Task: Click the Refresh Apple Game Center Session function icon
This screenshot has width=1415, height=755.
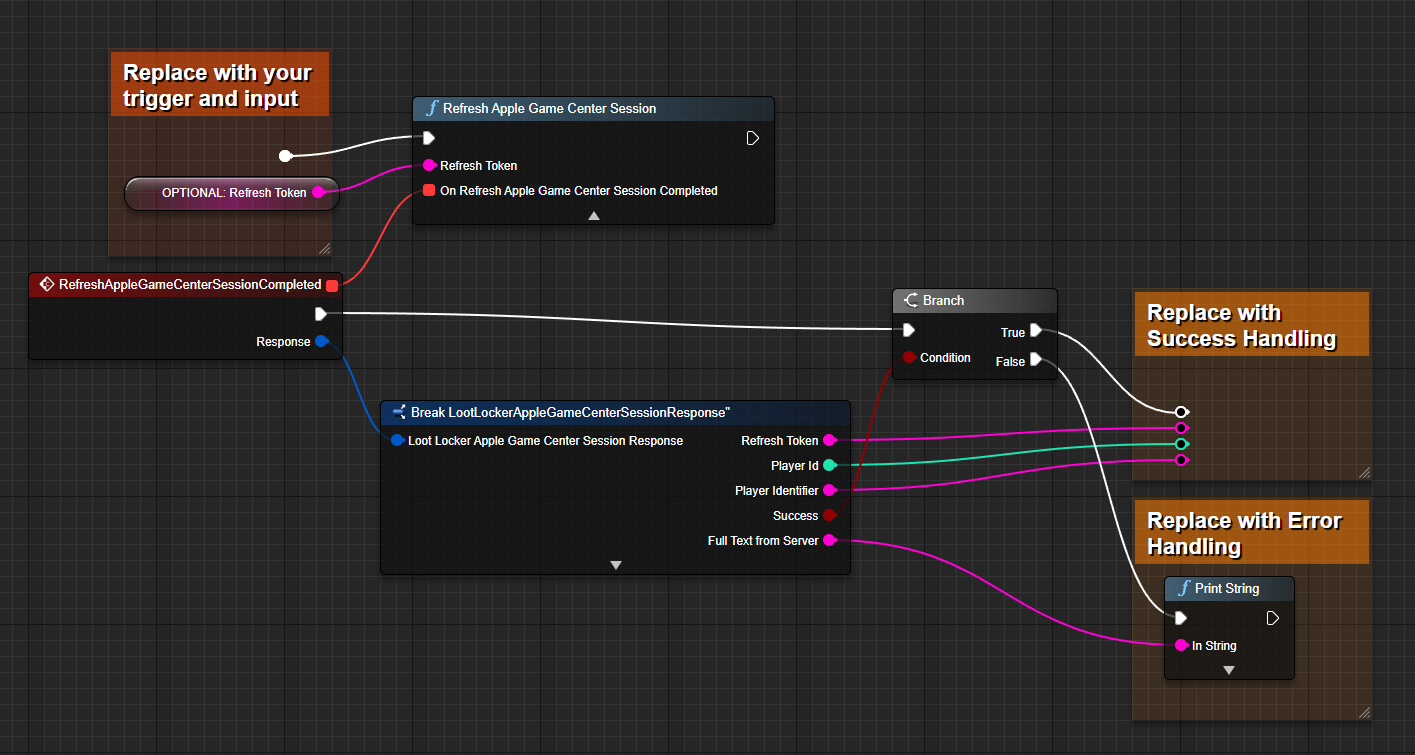Action: 432,108
